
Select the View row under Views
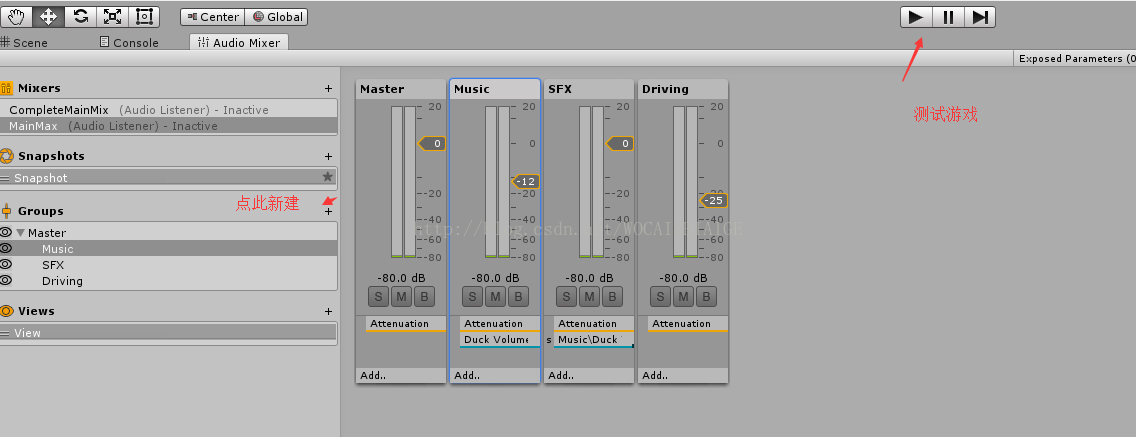(x=169, y=333)
